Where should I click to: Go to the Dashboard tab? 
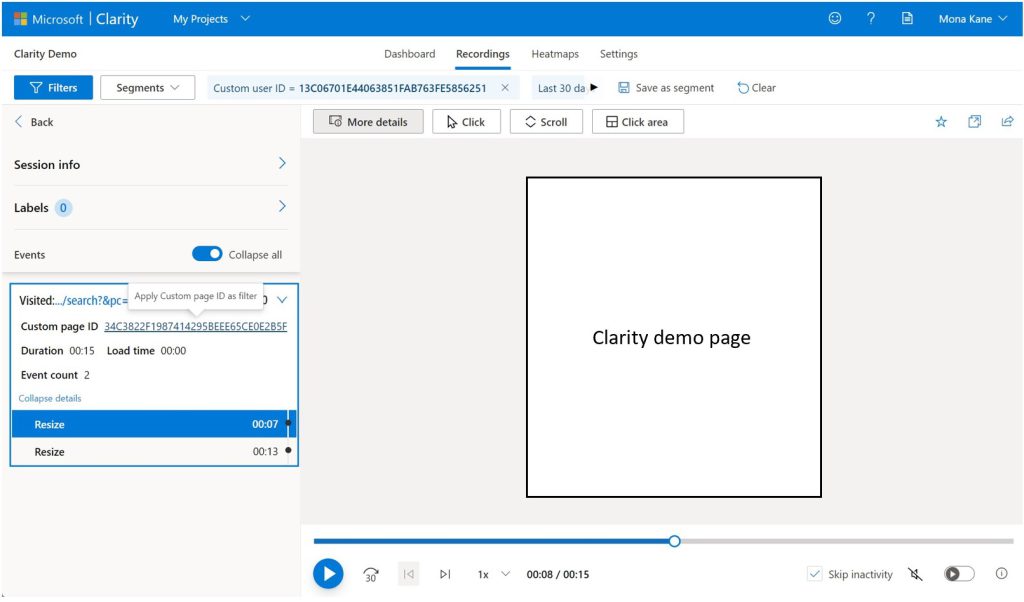pyautogui.click(x=409, y=54)
